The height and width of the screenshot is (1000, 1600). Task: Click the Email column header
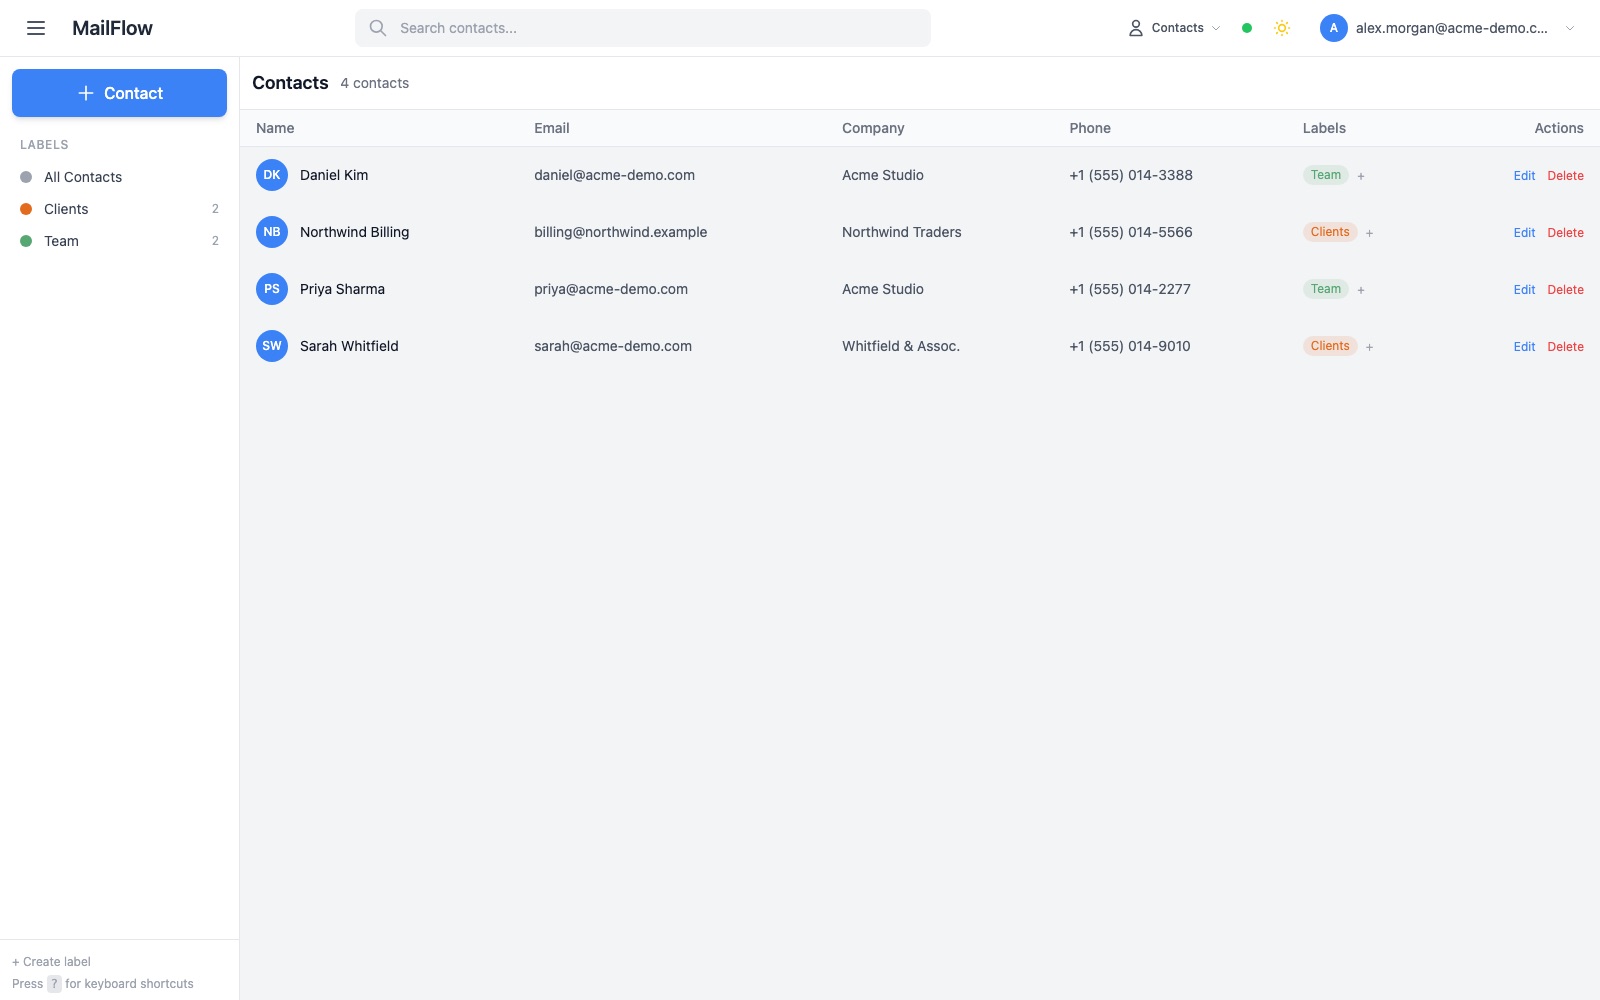[552, 128]
